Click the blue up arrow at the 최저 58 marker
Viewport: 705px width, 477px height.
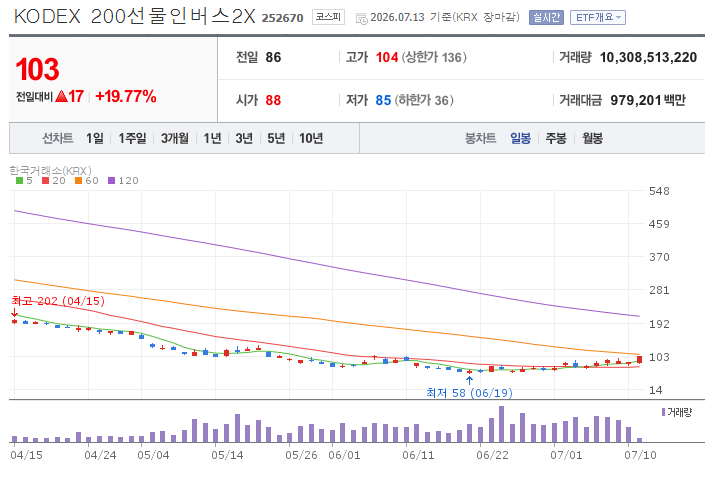(x=469, y=381)
